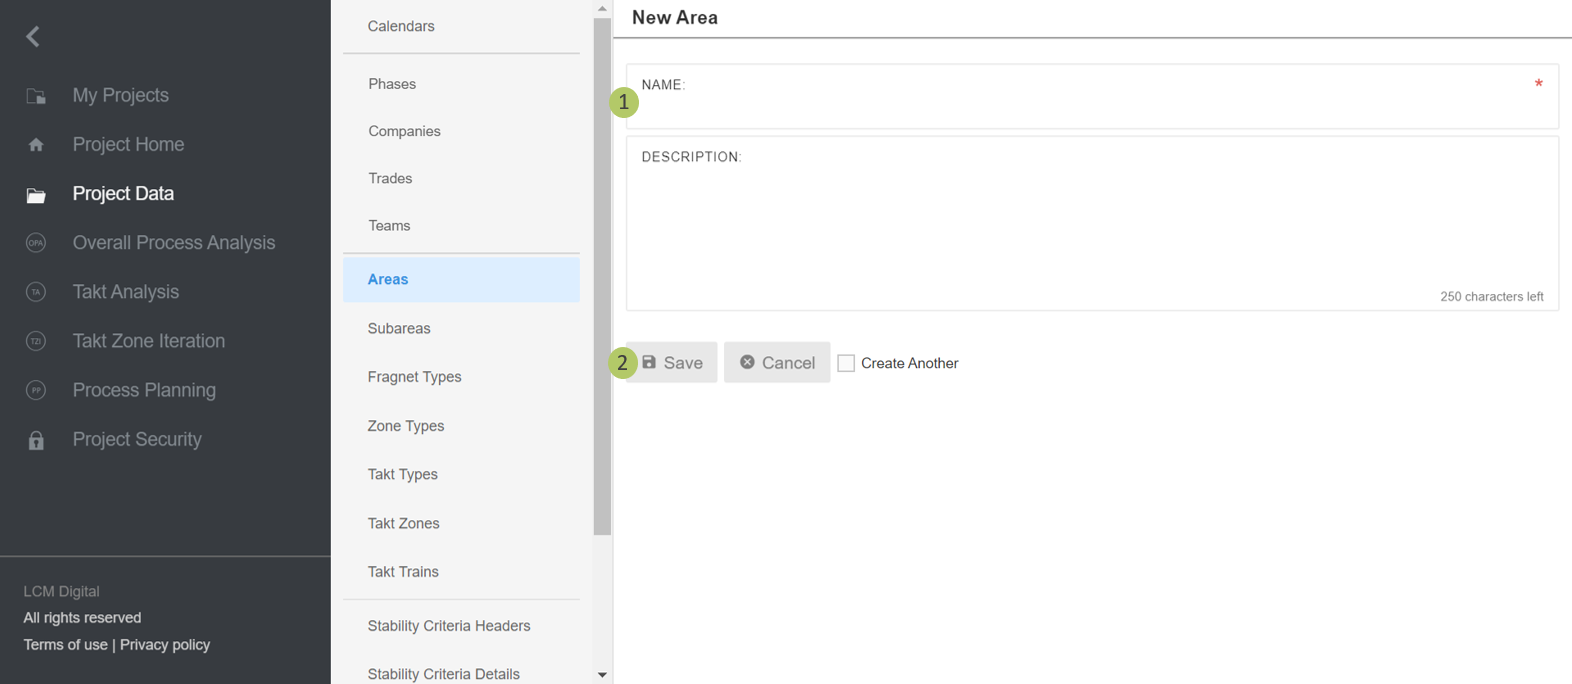Viewport: 1572px width, 684px height.
Task: Click the Takt Zone Iteration circle icon
Action: 36,341
